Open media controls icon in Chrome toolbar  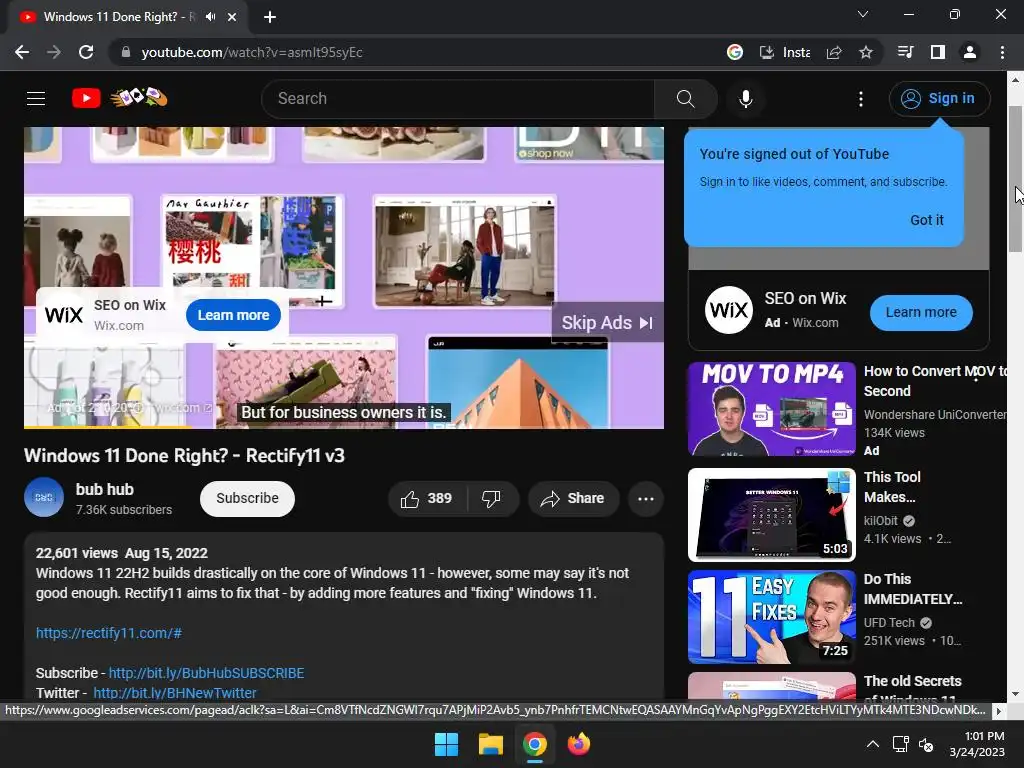pyautogui.click(x=906, y=52)
